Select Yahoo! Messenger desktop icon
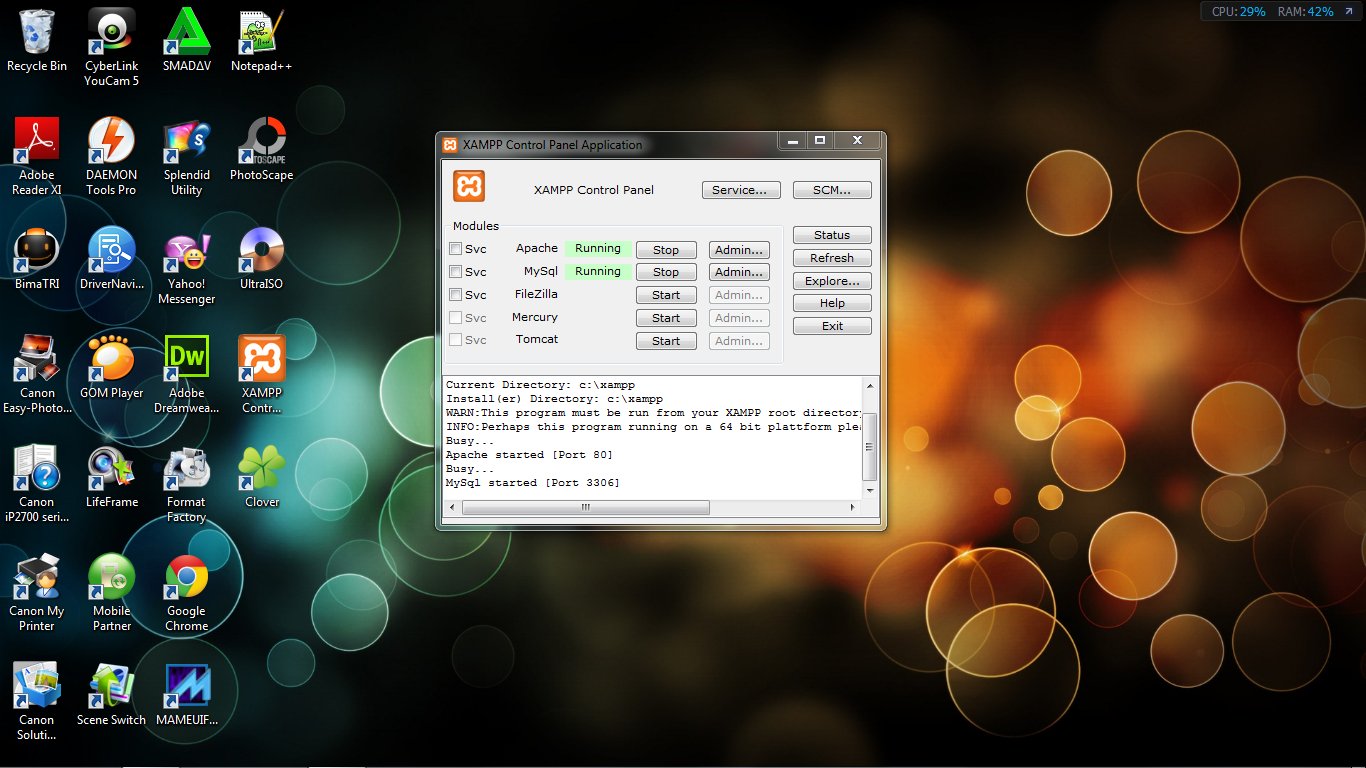Screen dimensions: 1366x768 [187, 265]
